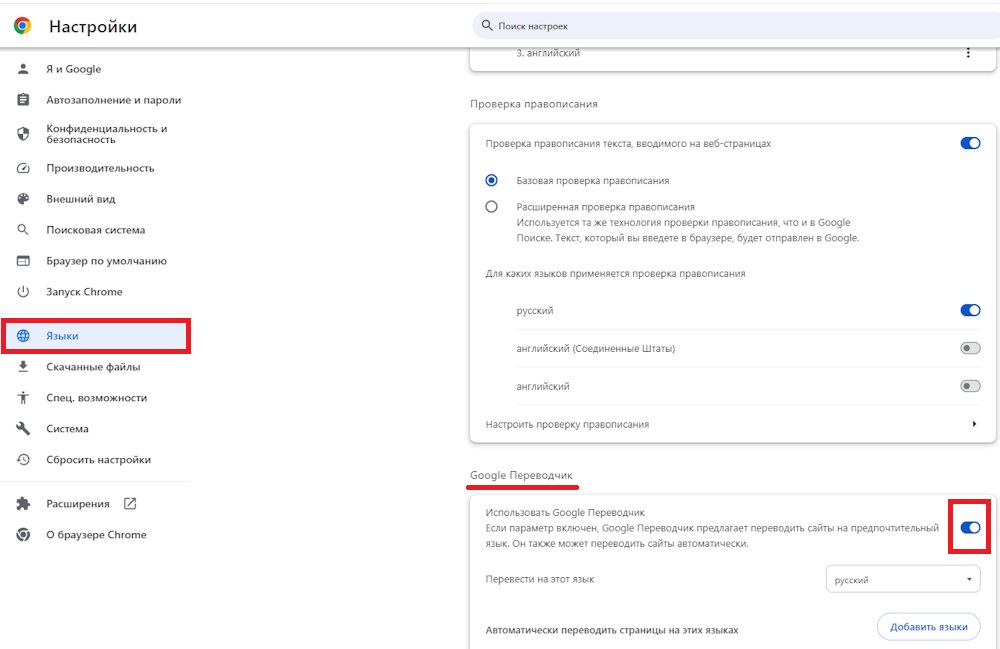Click the palette icon for Внешний вид
Screen dimensions: 1000x649
[23, 199]
